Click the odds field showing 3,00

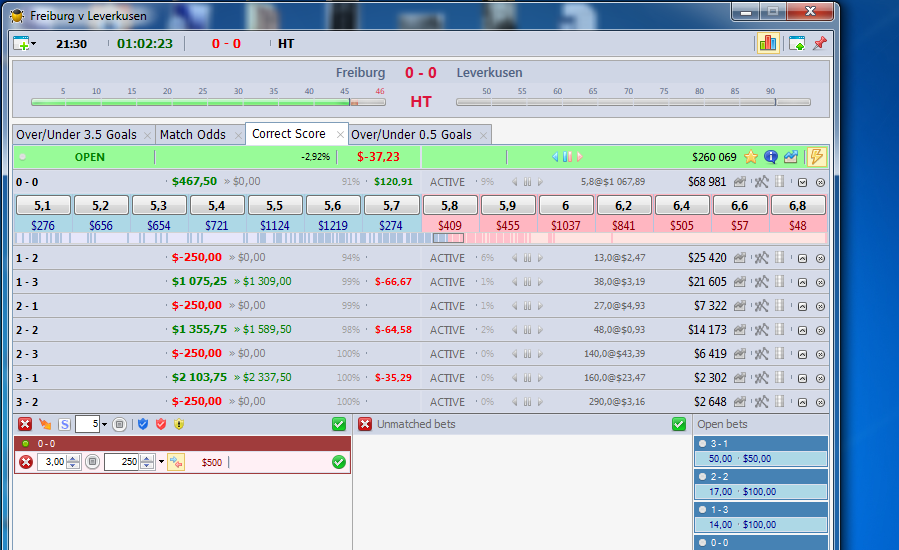coord(52,462)
